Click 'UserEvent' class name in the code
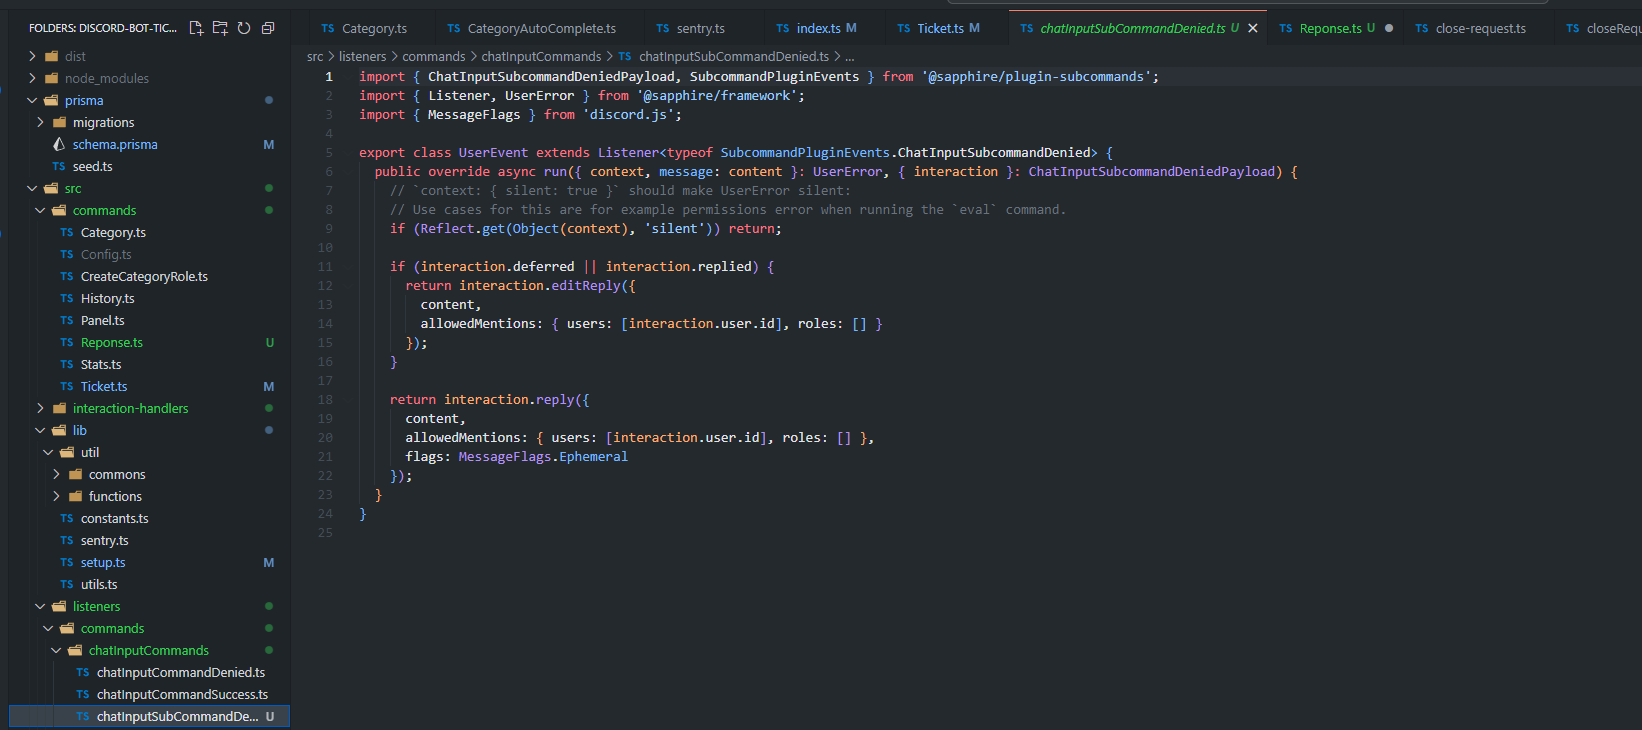 493,153
